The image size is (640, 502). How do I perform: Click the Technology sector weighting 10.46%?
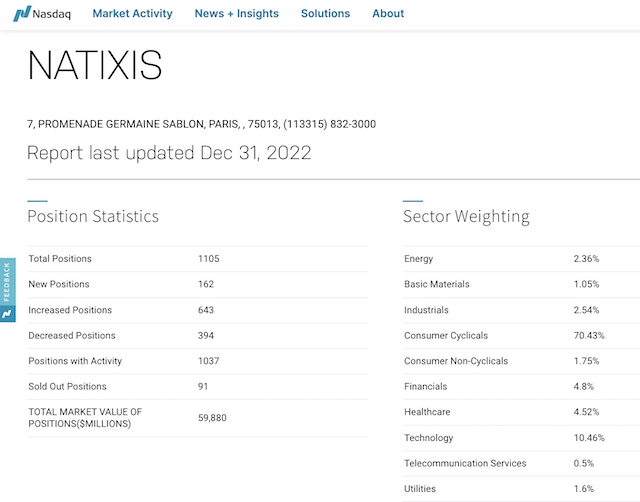(x=589, y=438)
